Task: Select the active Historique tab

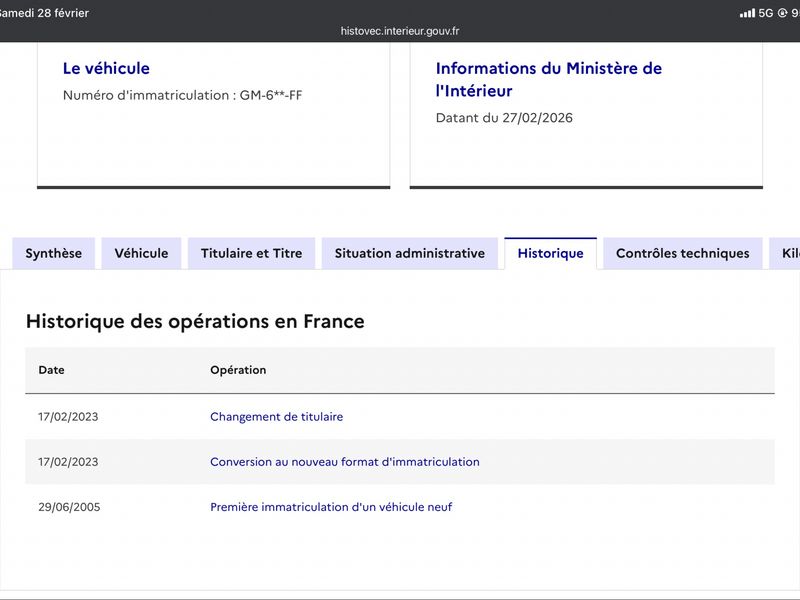Action: point(550,253)
